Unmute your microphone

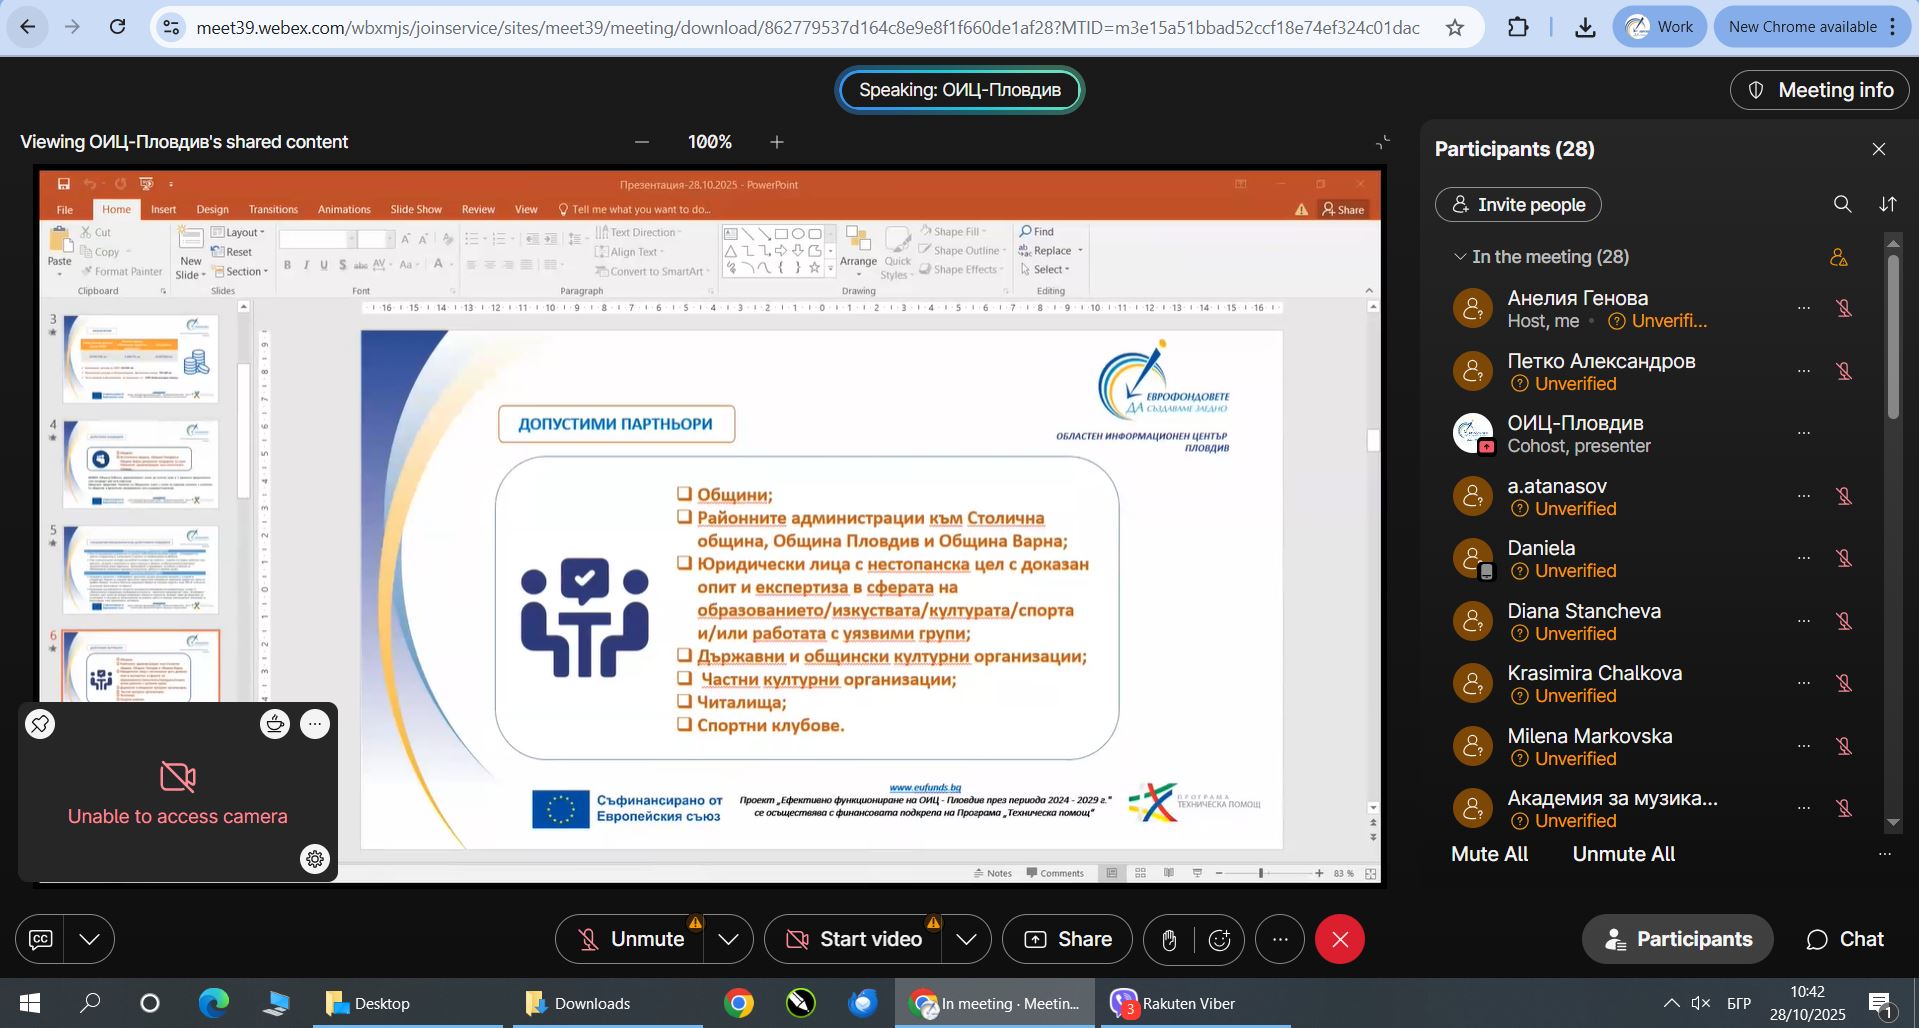pos(630,940)
